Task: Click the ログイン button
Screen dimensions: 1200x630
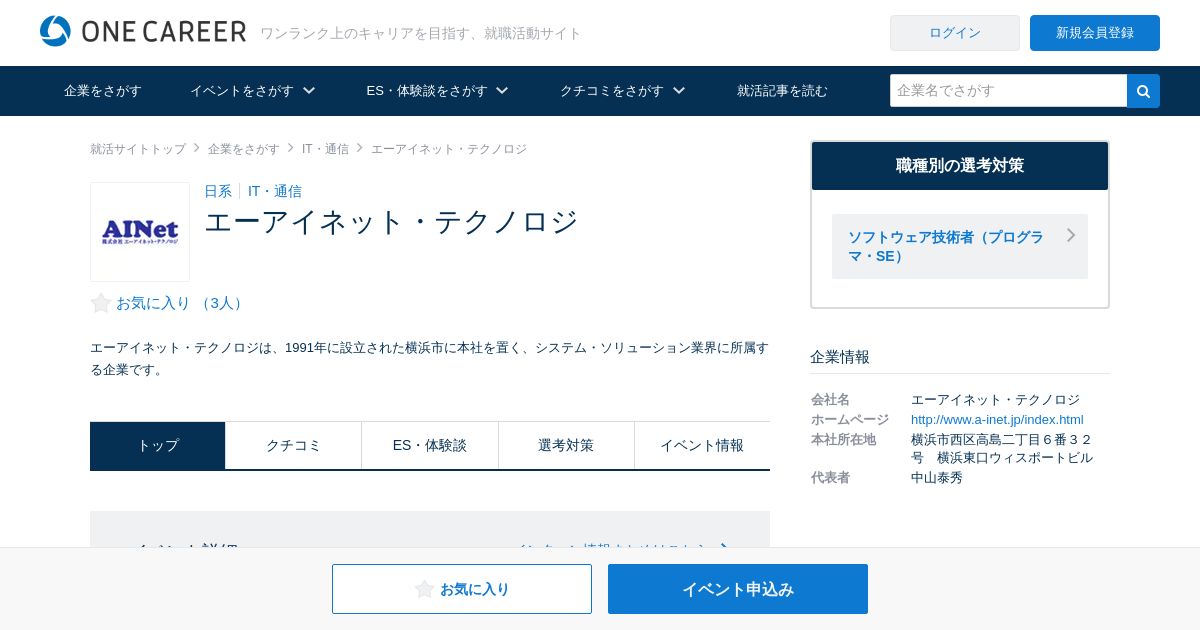Action: coord(955,33)
